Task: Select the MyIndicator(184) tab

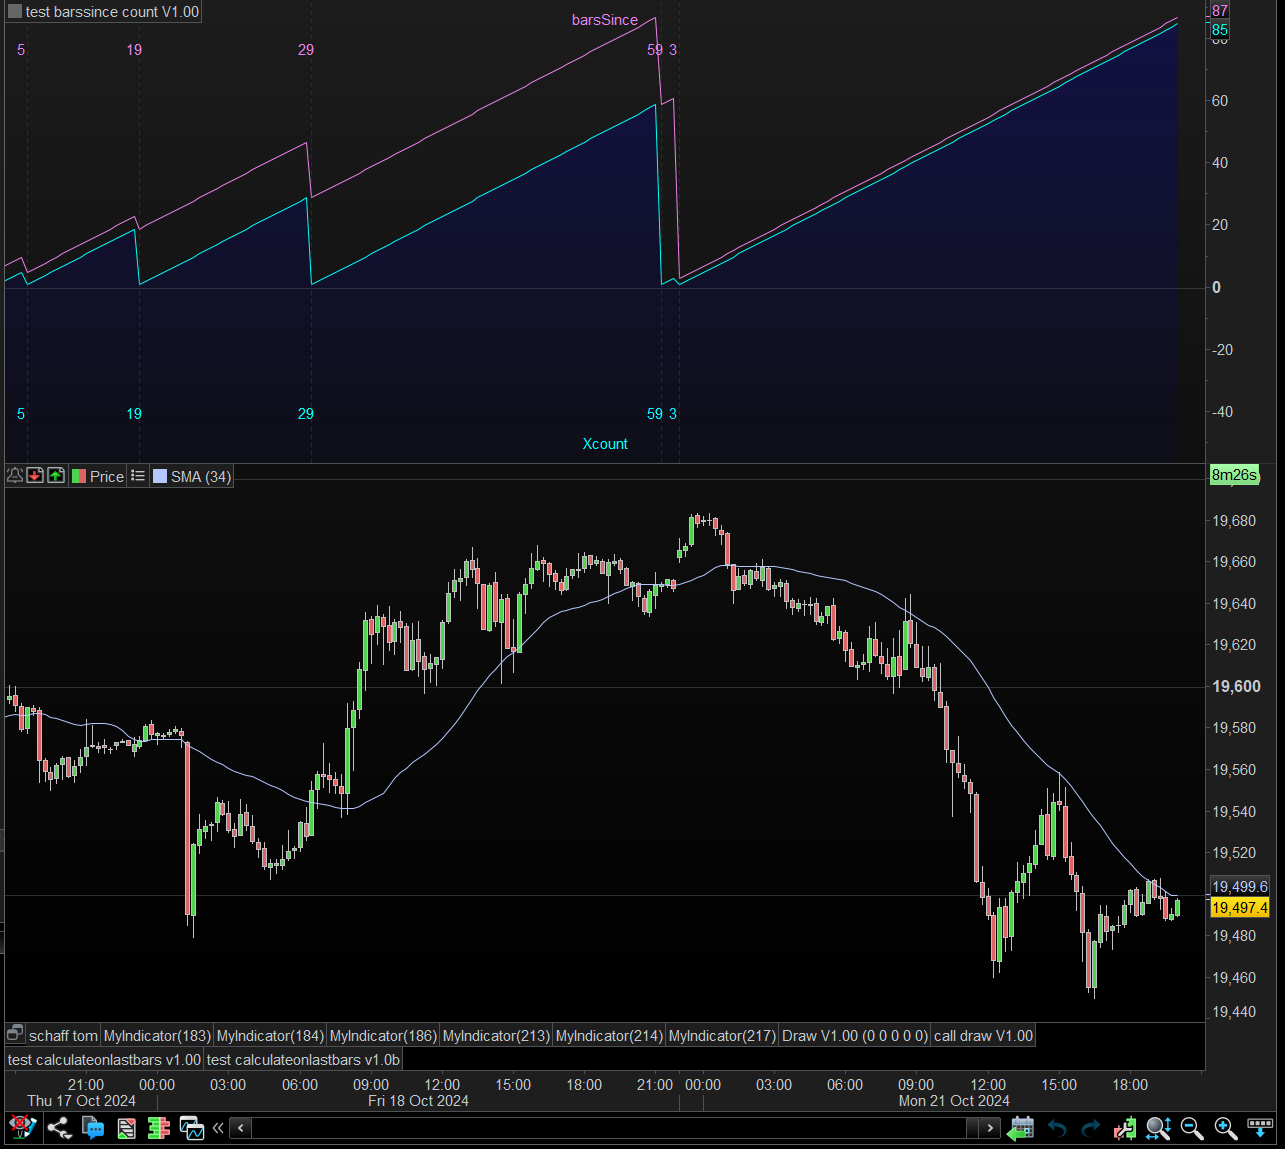Action: (270, 1036)
